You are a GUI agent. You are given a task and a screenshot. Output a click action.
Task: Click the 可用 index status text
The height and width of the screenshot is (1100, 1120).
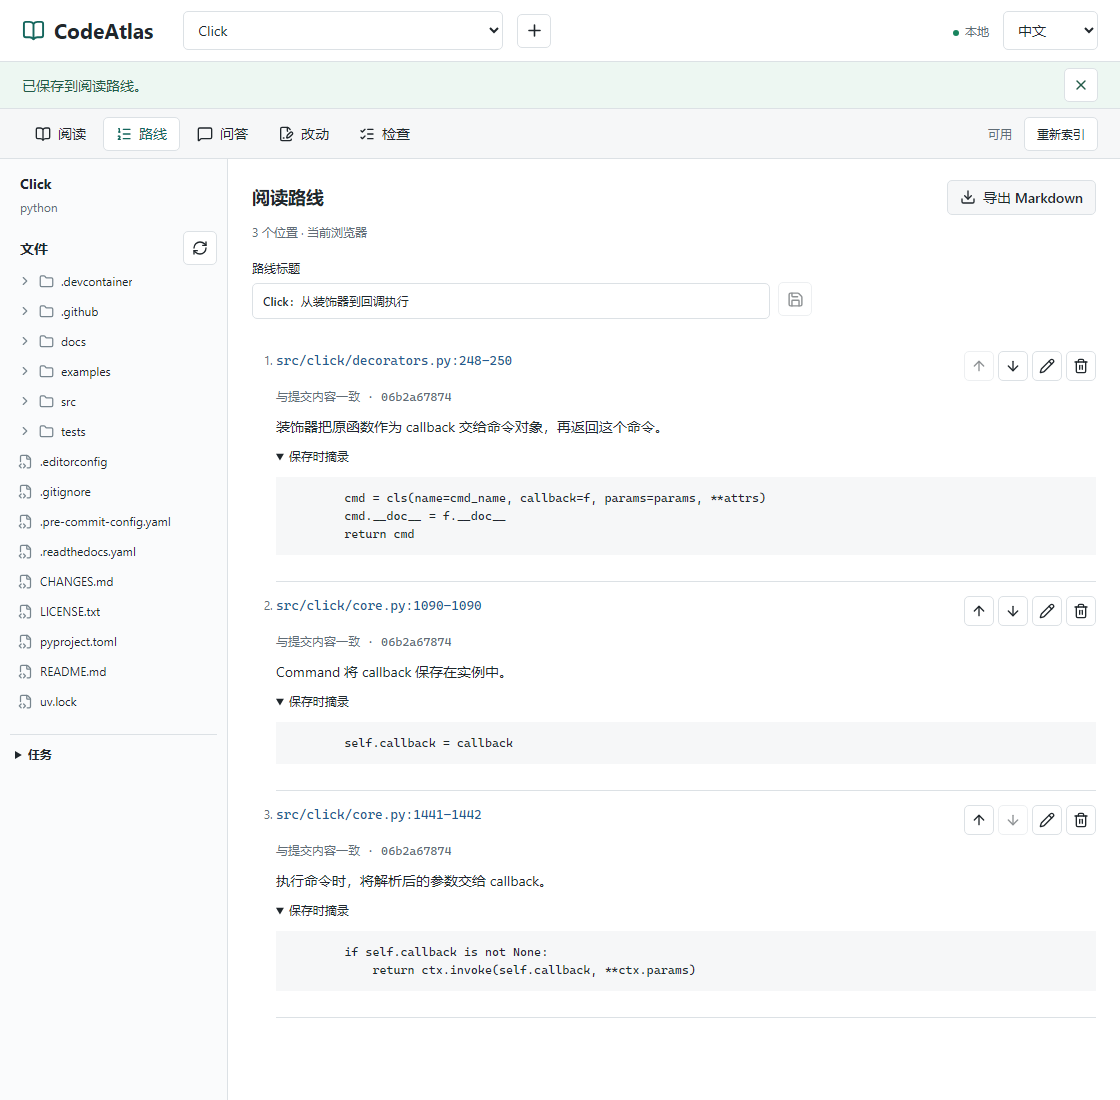pyautogui.click(x=999, y=134)
